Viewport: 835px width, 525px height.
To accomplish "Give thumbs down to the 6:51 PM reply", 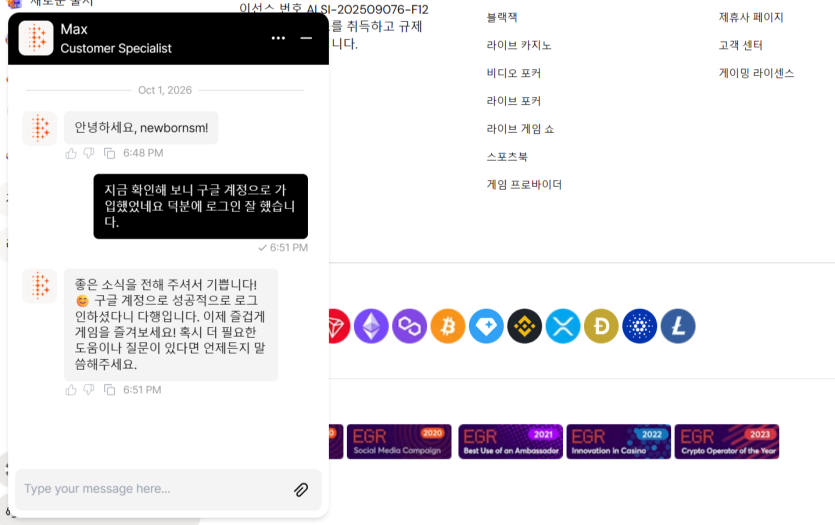I will pyautogui.click(x=89, y=390).
